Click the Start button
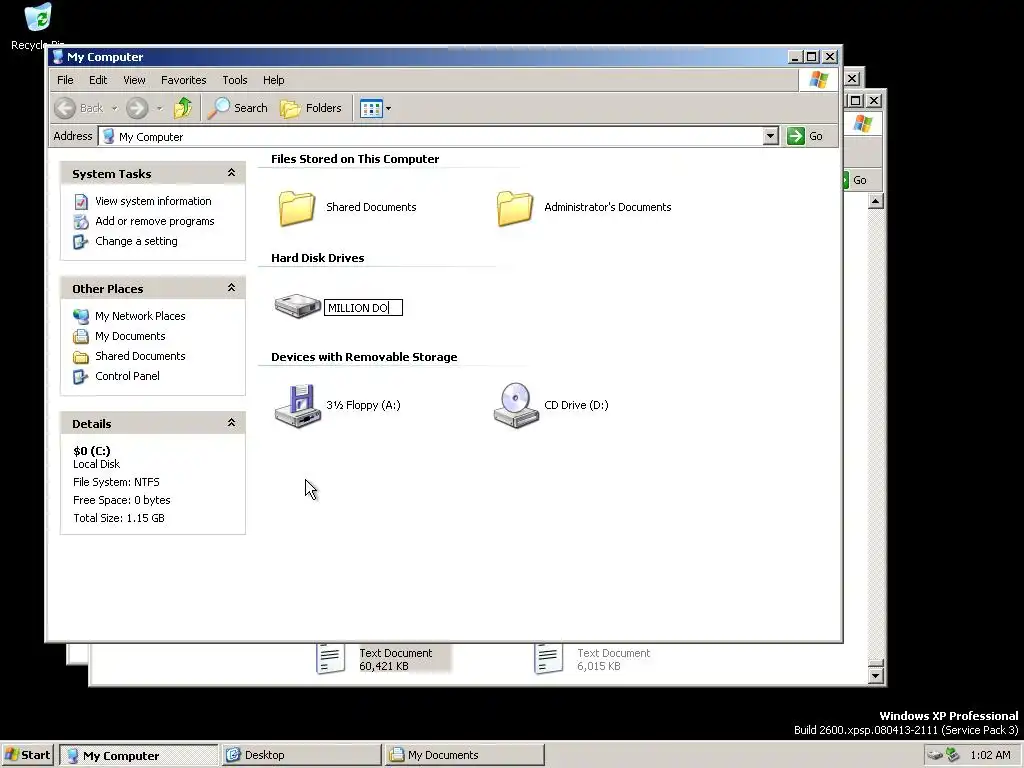 [x=27, y=755]
